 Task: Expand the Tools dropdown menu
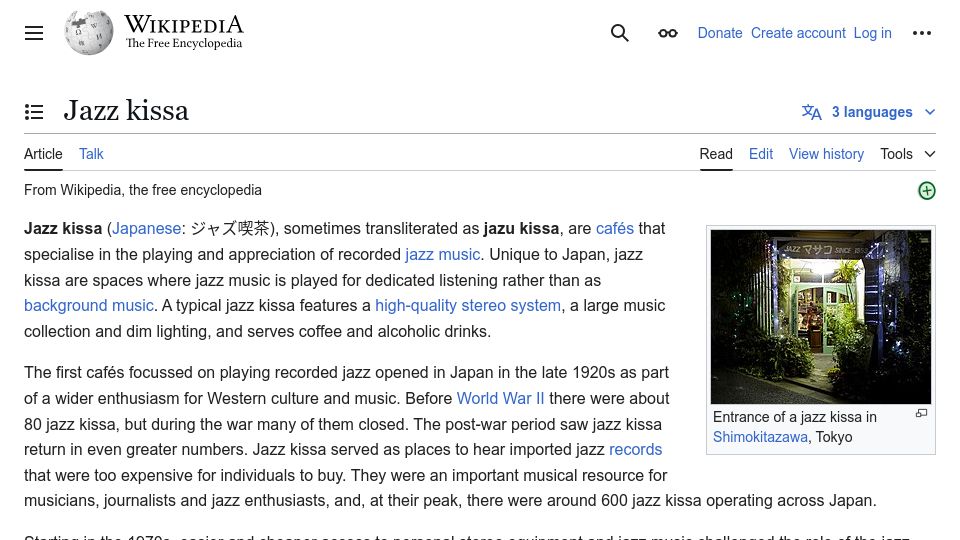coord(907,154)
